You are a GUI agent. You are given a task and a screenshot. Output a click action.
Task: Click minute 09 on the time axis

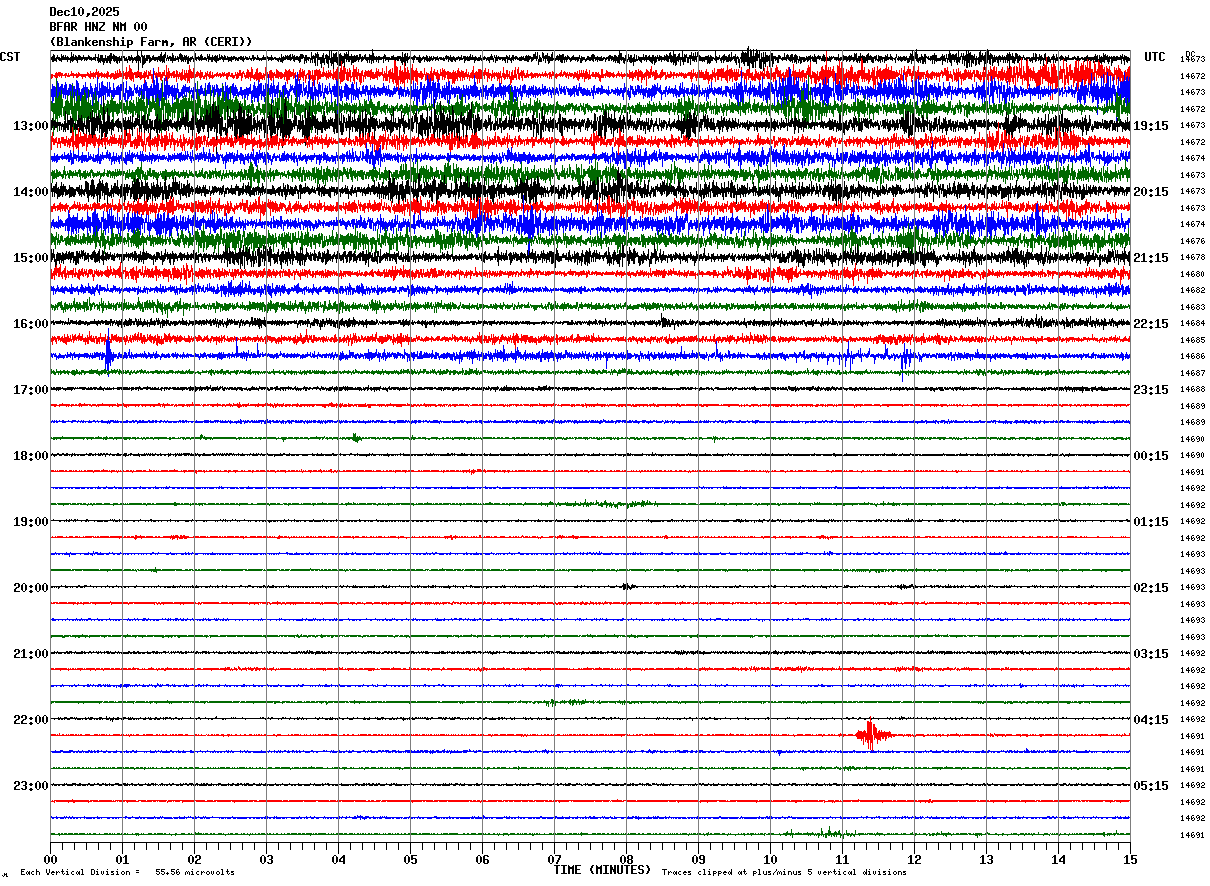pyautogui.click(x=698, y=859)
